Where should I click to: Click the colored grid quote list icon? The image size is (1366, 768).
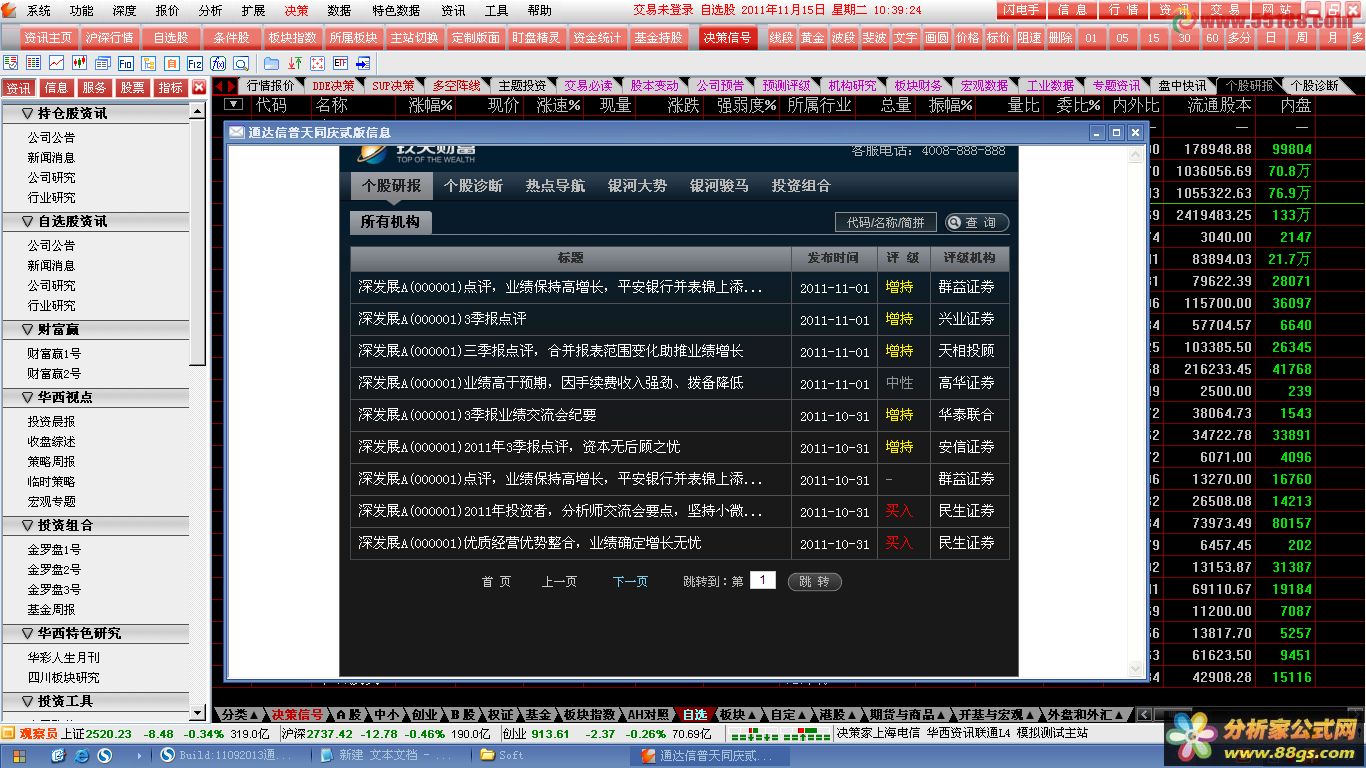pos(33,63)
